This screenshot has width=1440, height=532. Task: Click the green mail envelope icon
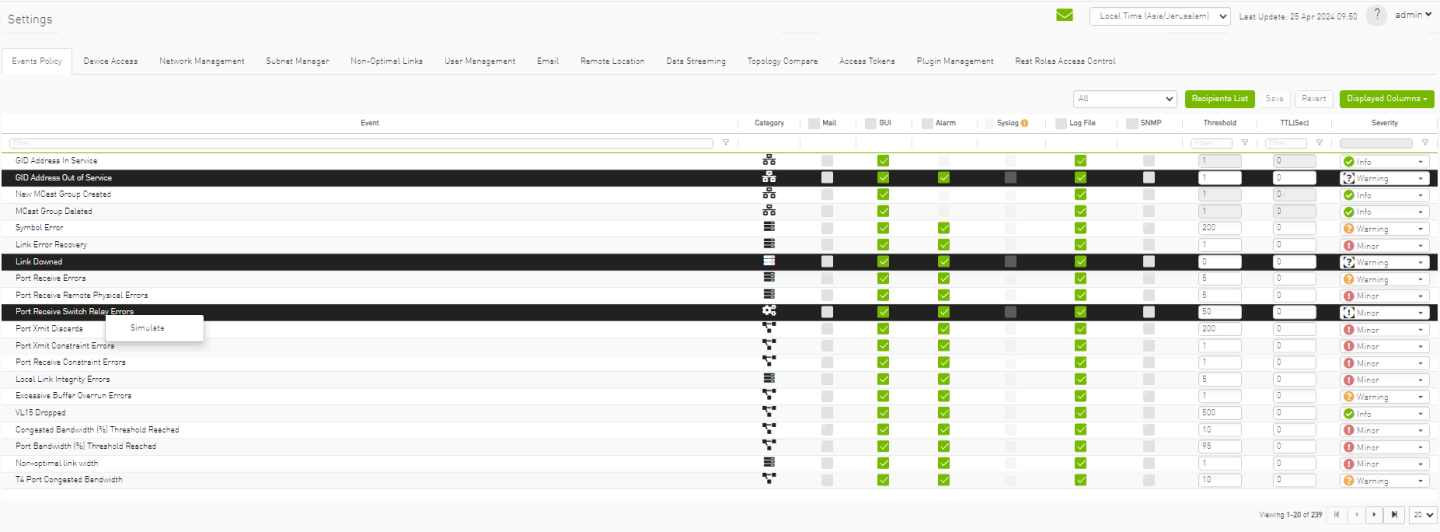[x=1064, y=15]
